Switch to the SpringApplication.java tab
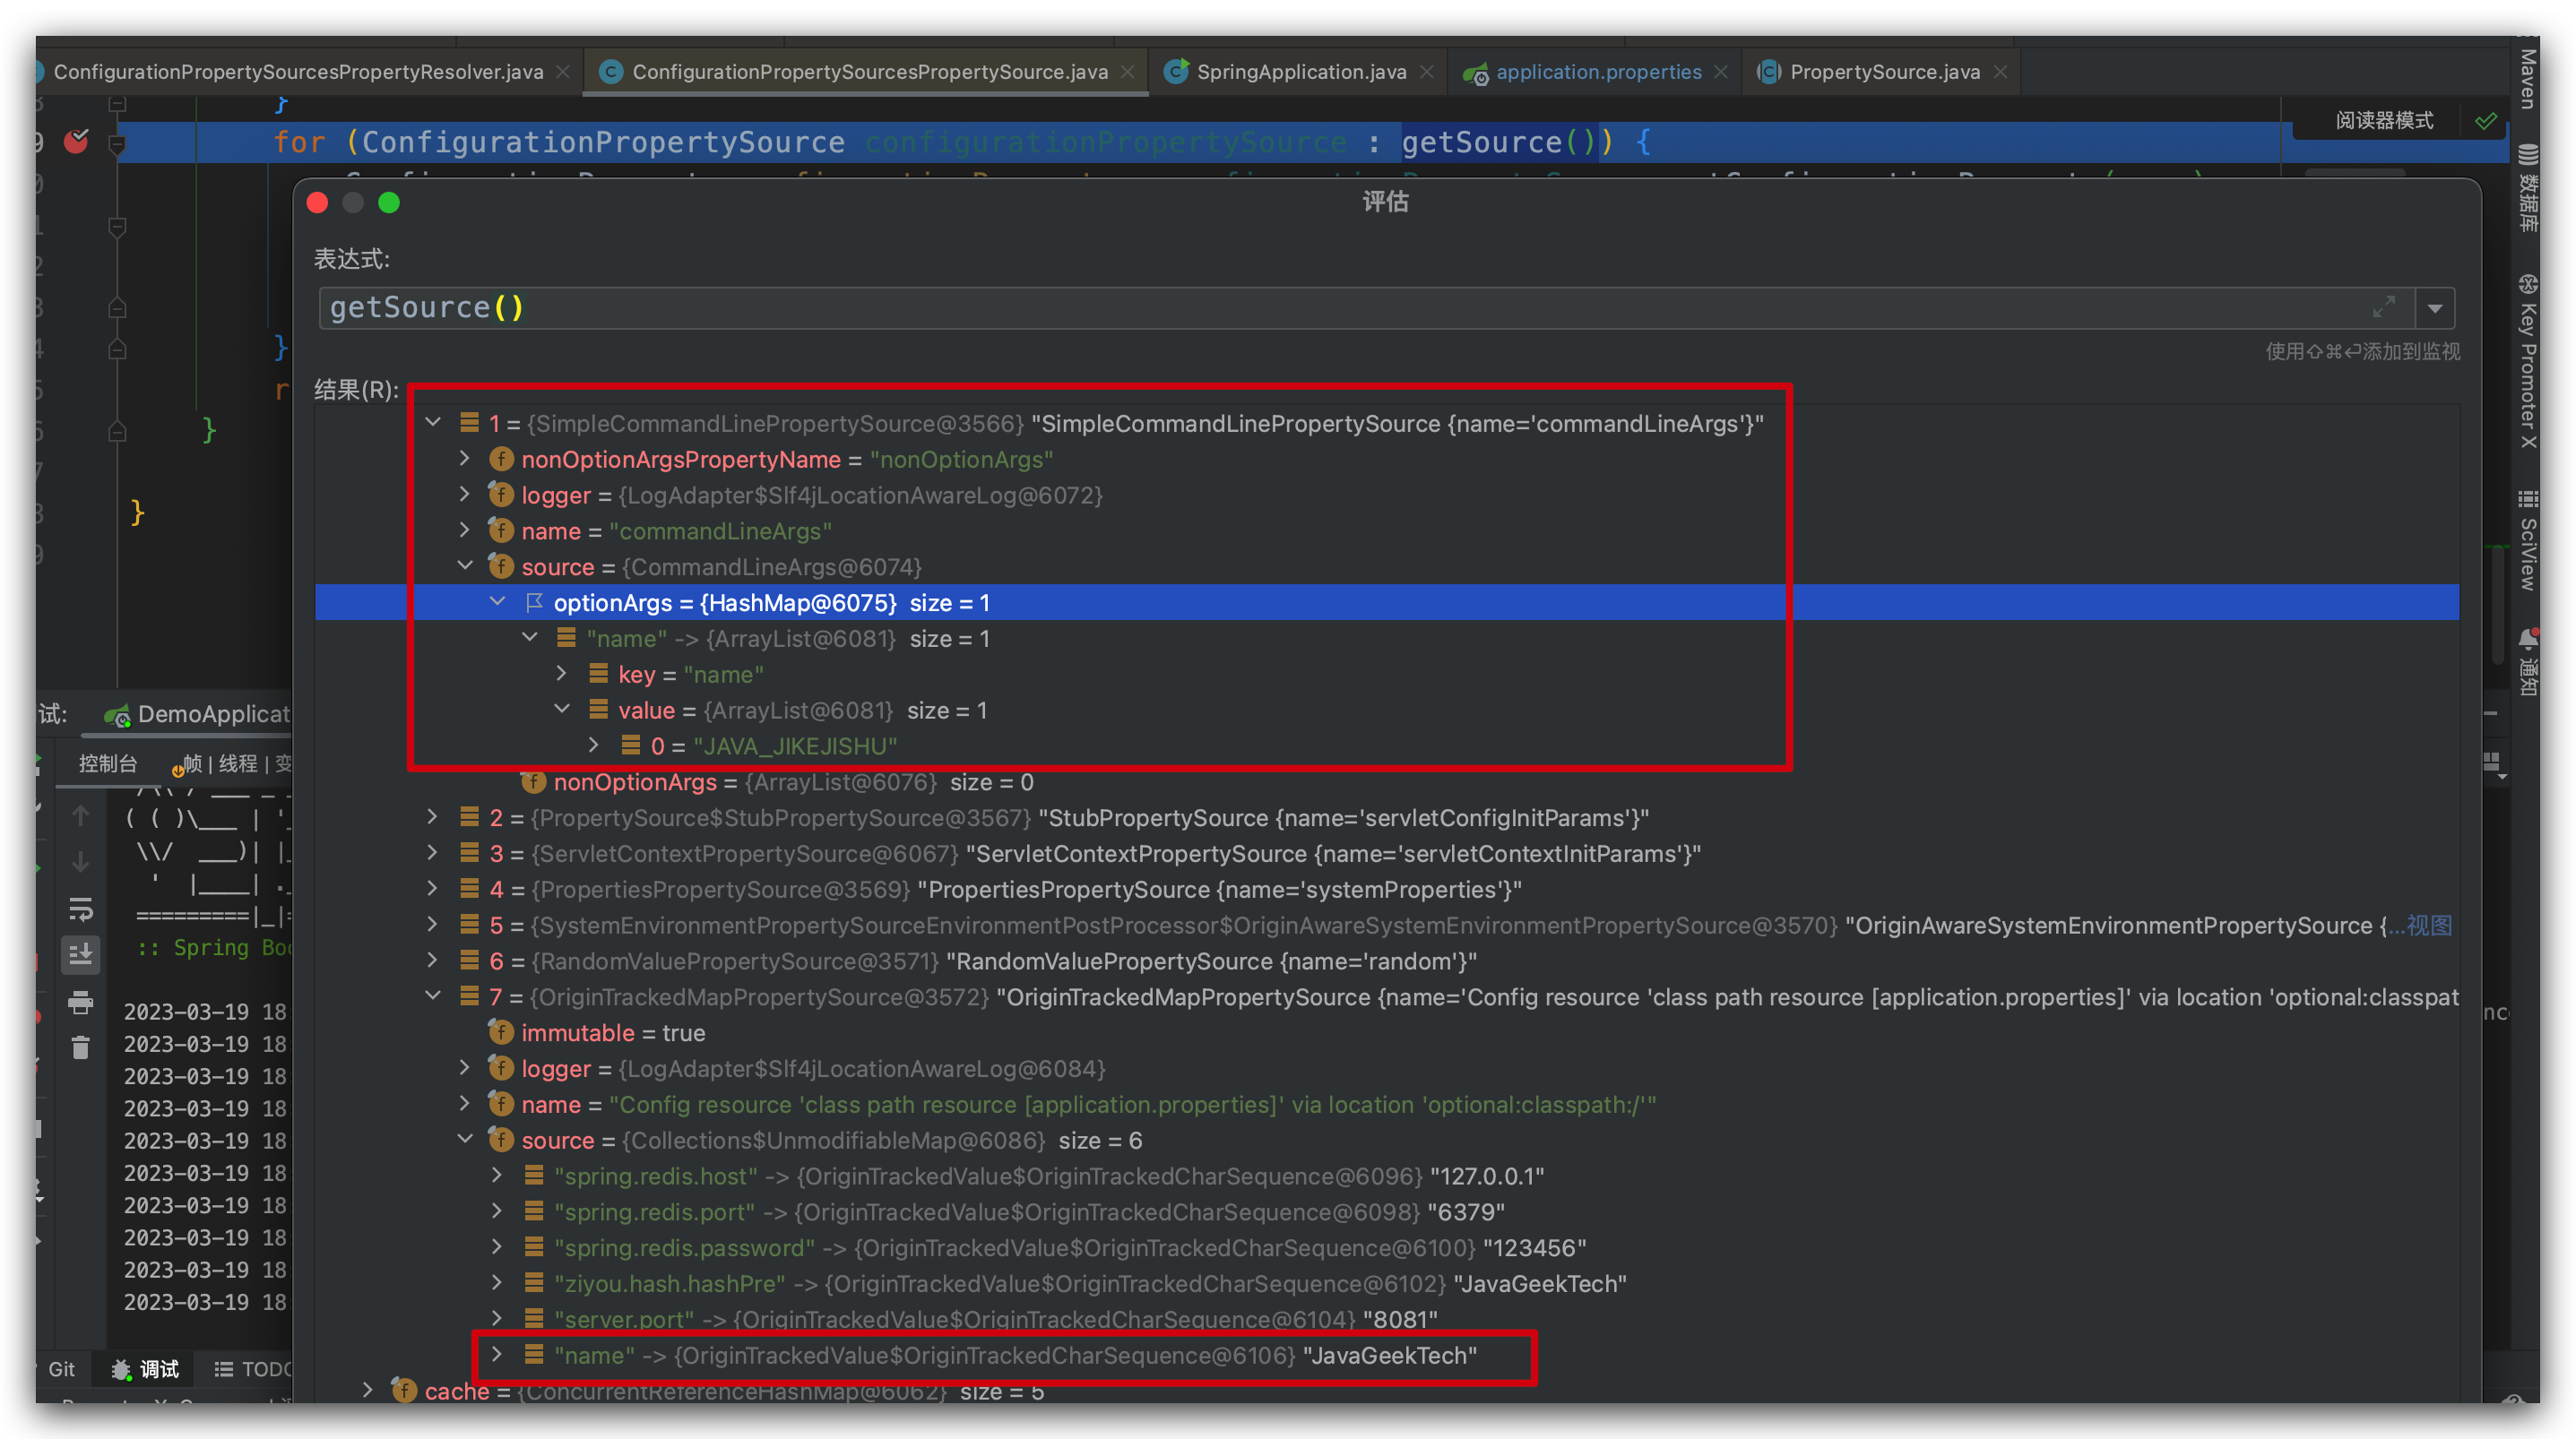 (1300, 72)
